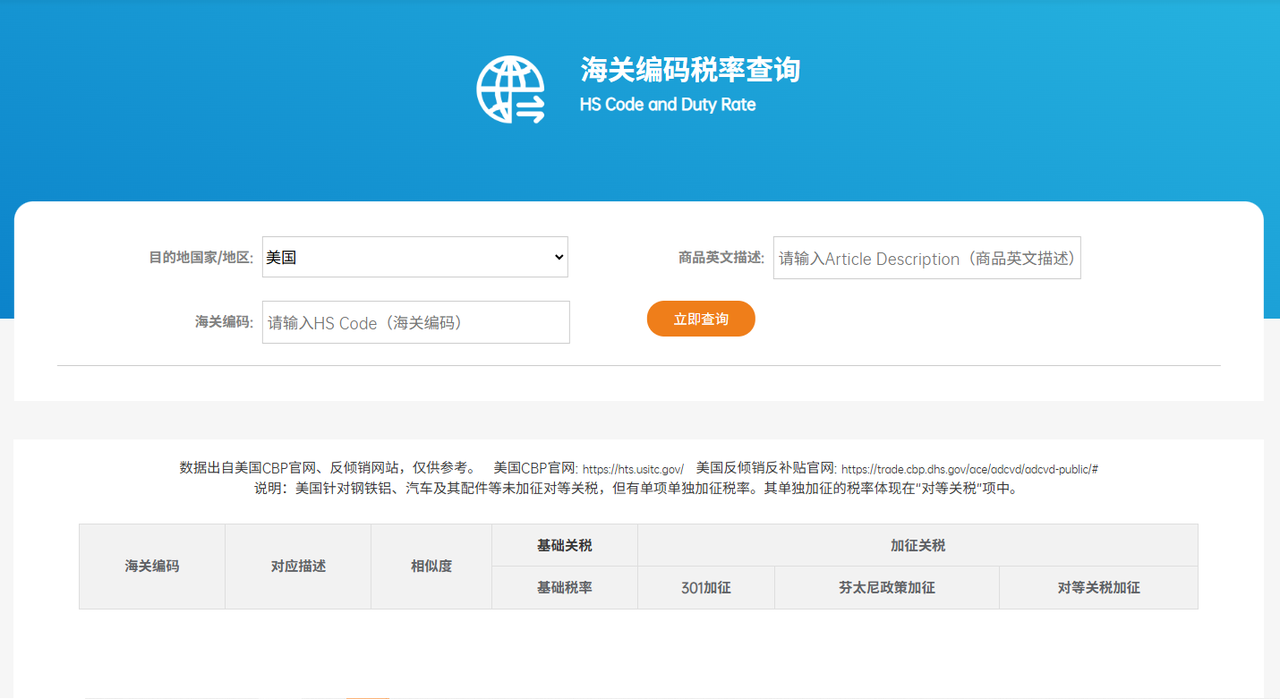Click the HS Code input field
This screenshot has height=699, width=1280.
pyautogui.click(x=414, y=322)
